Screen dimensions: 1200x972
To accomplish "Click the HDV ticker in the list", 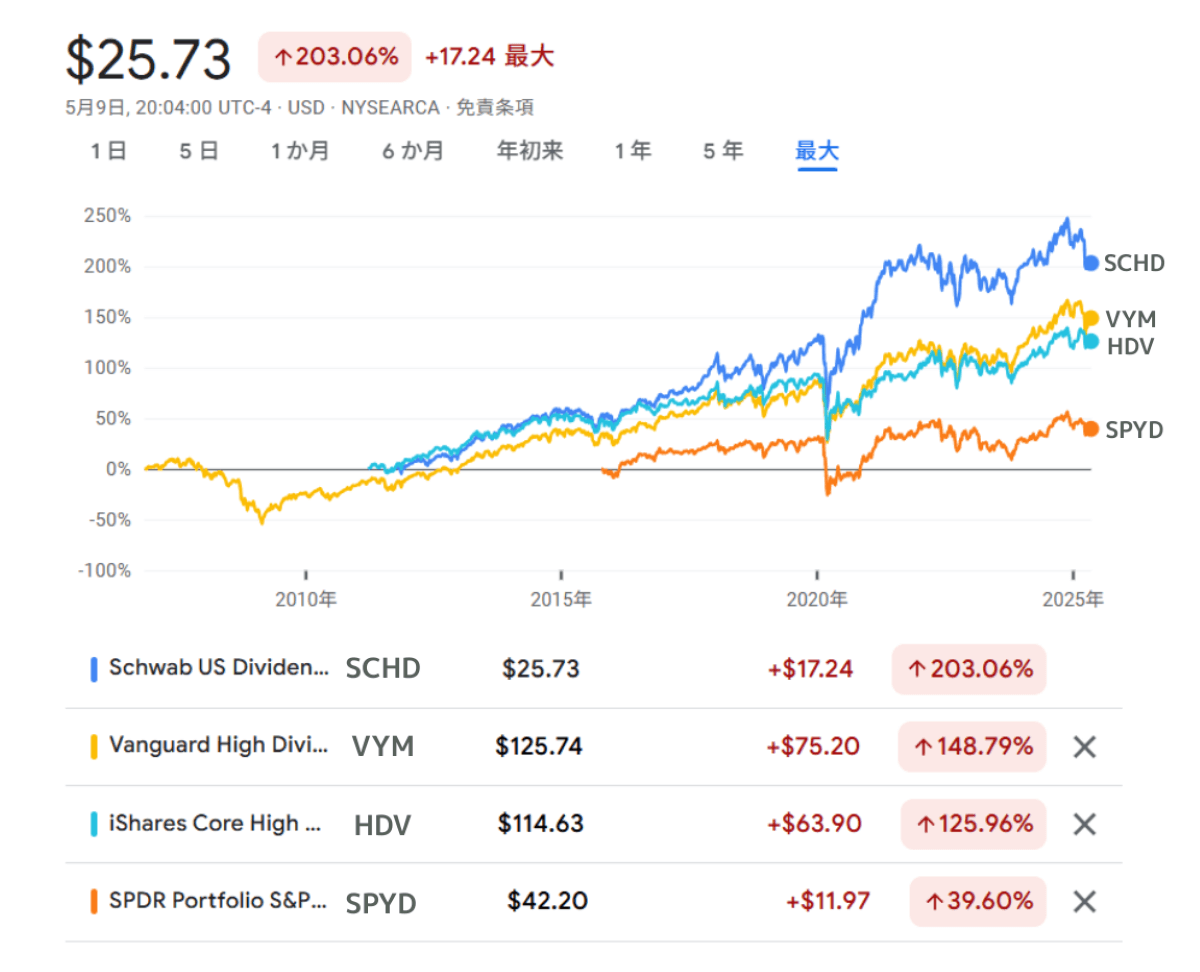I will coord(383,825).
